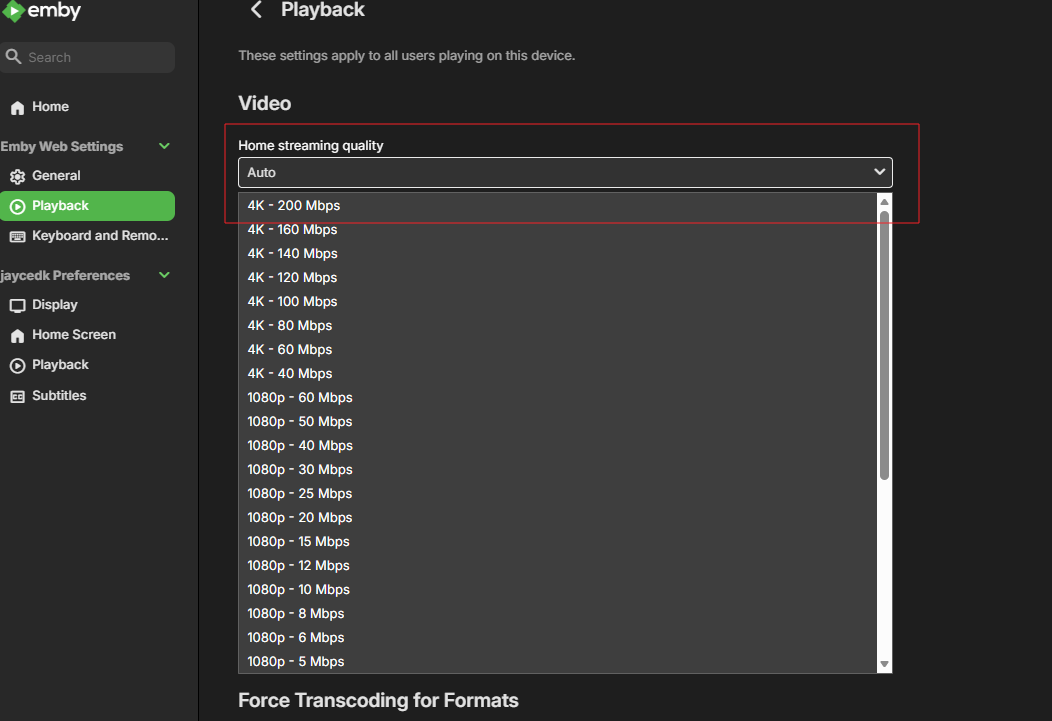The image size is (1052, 721).
Task: Click the quality list scrollbar down arrow
Action: point(884,665)
